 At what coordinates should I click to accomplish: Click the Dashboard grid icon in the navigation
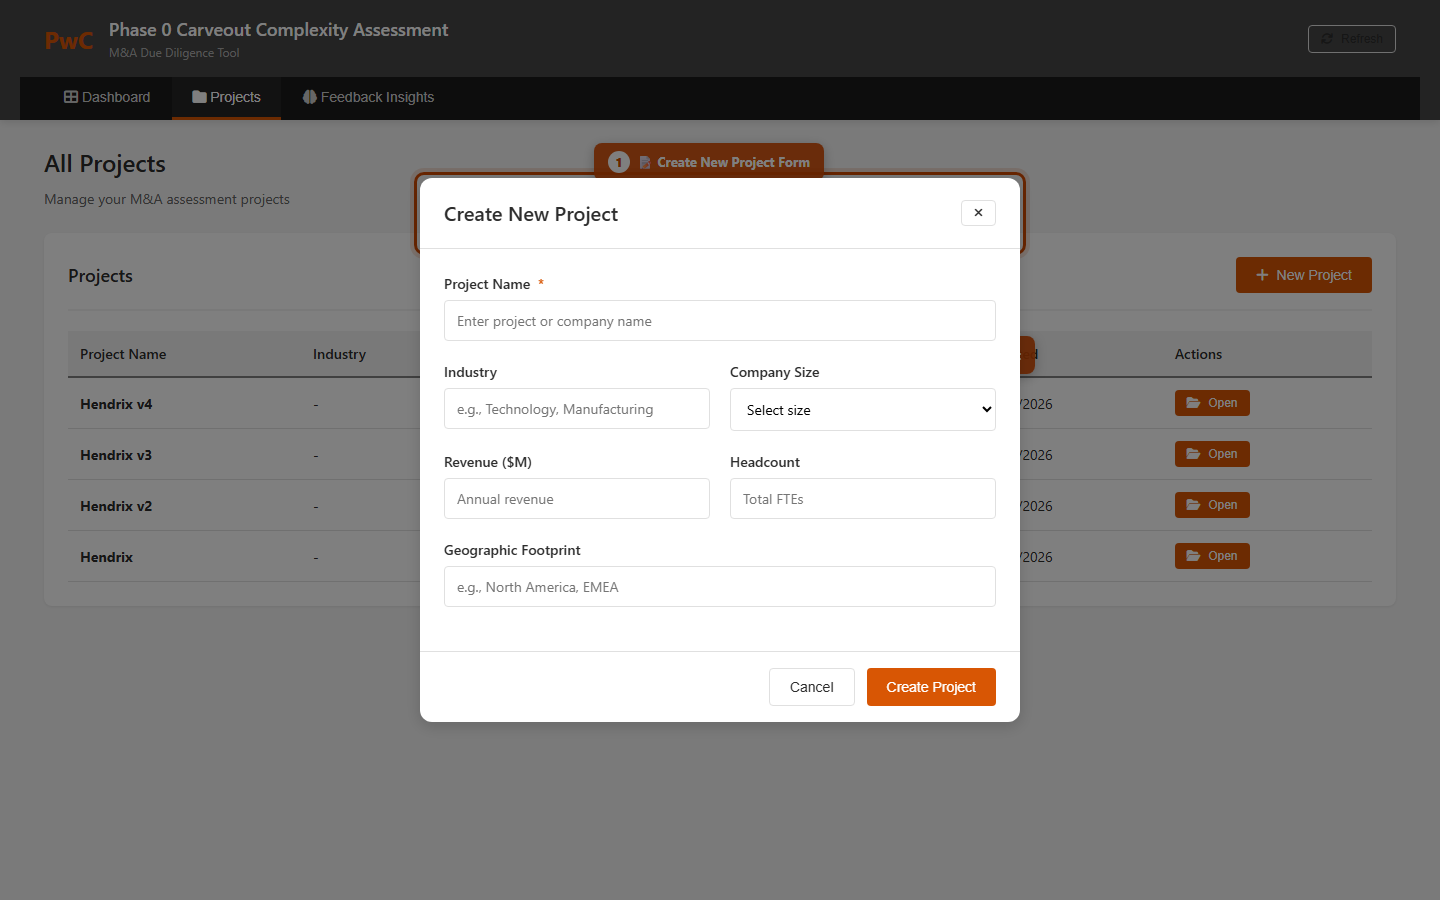pos(70,96)
